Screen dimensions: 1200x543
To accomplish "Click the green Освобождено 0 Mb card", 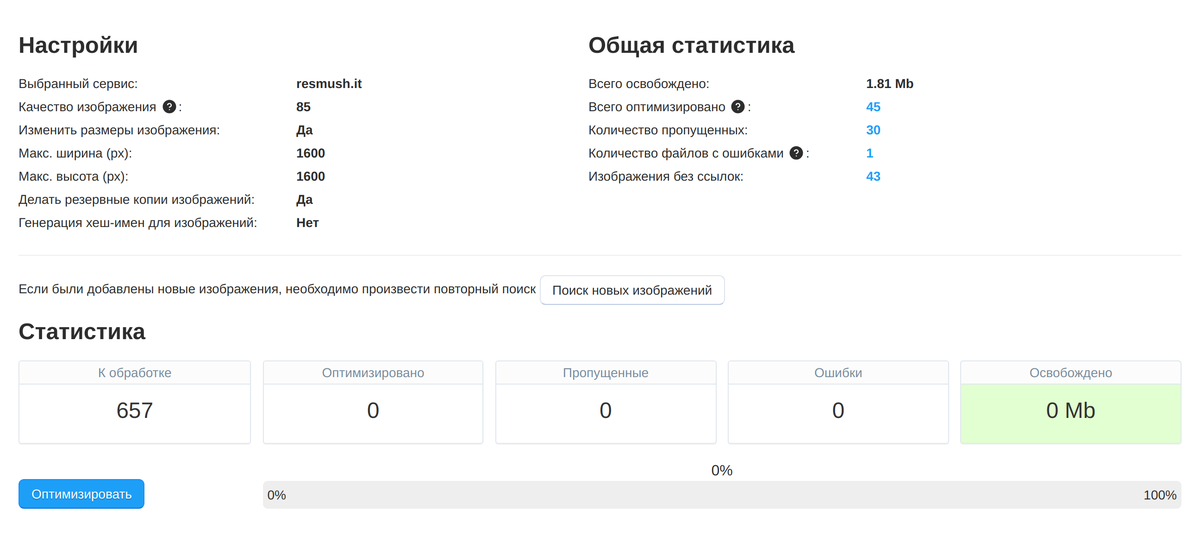I will [1070, 402].
